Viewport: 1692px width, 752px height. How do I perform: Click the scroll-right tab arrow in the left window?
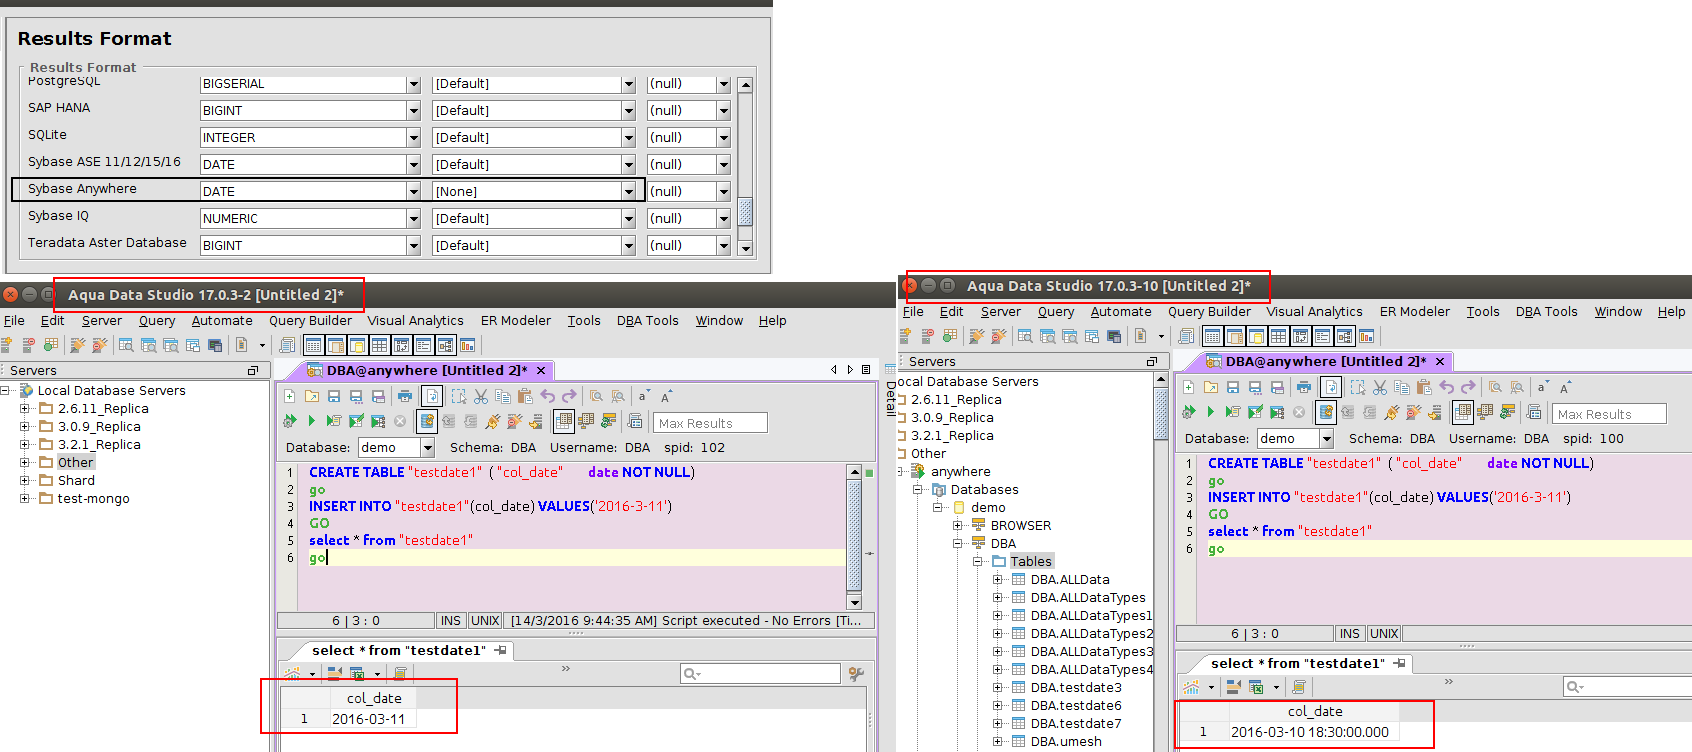[850, 370]
